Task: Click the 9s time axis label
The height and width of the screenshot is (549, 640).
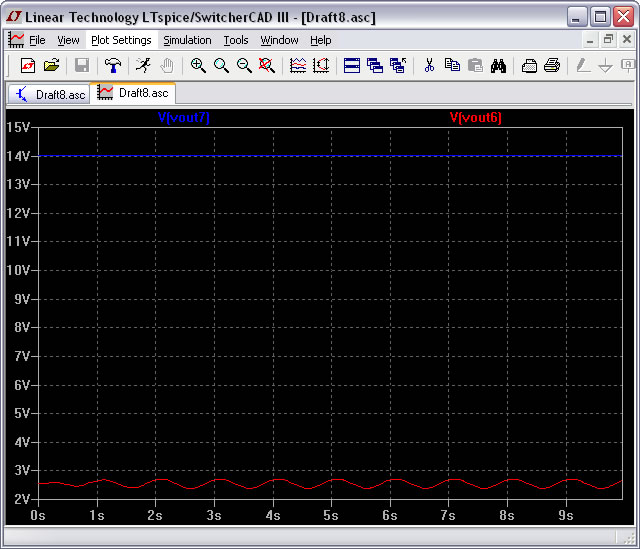Action: (566, 515)
